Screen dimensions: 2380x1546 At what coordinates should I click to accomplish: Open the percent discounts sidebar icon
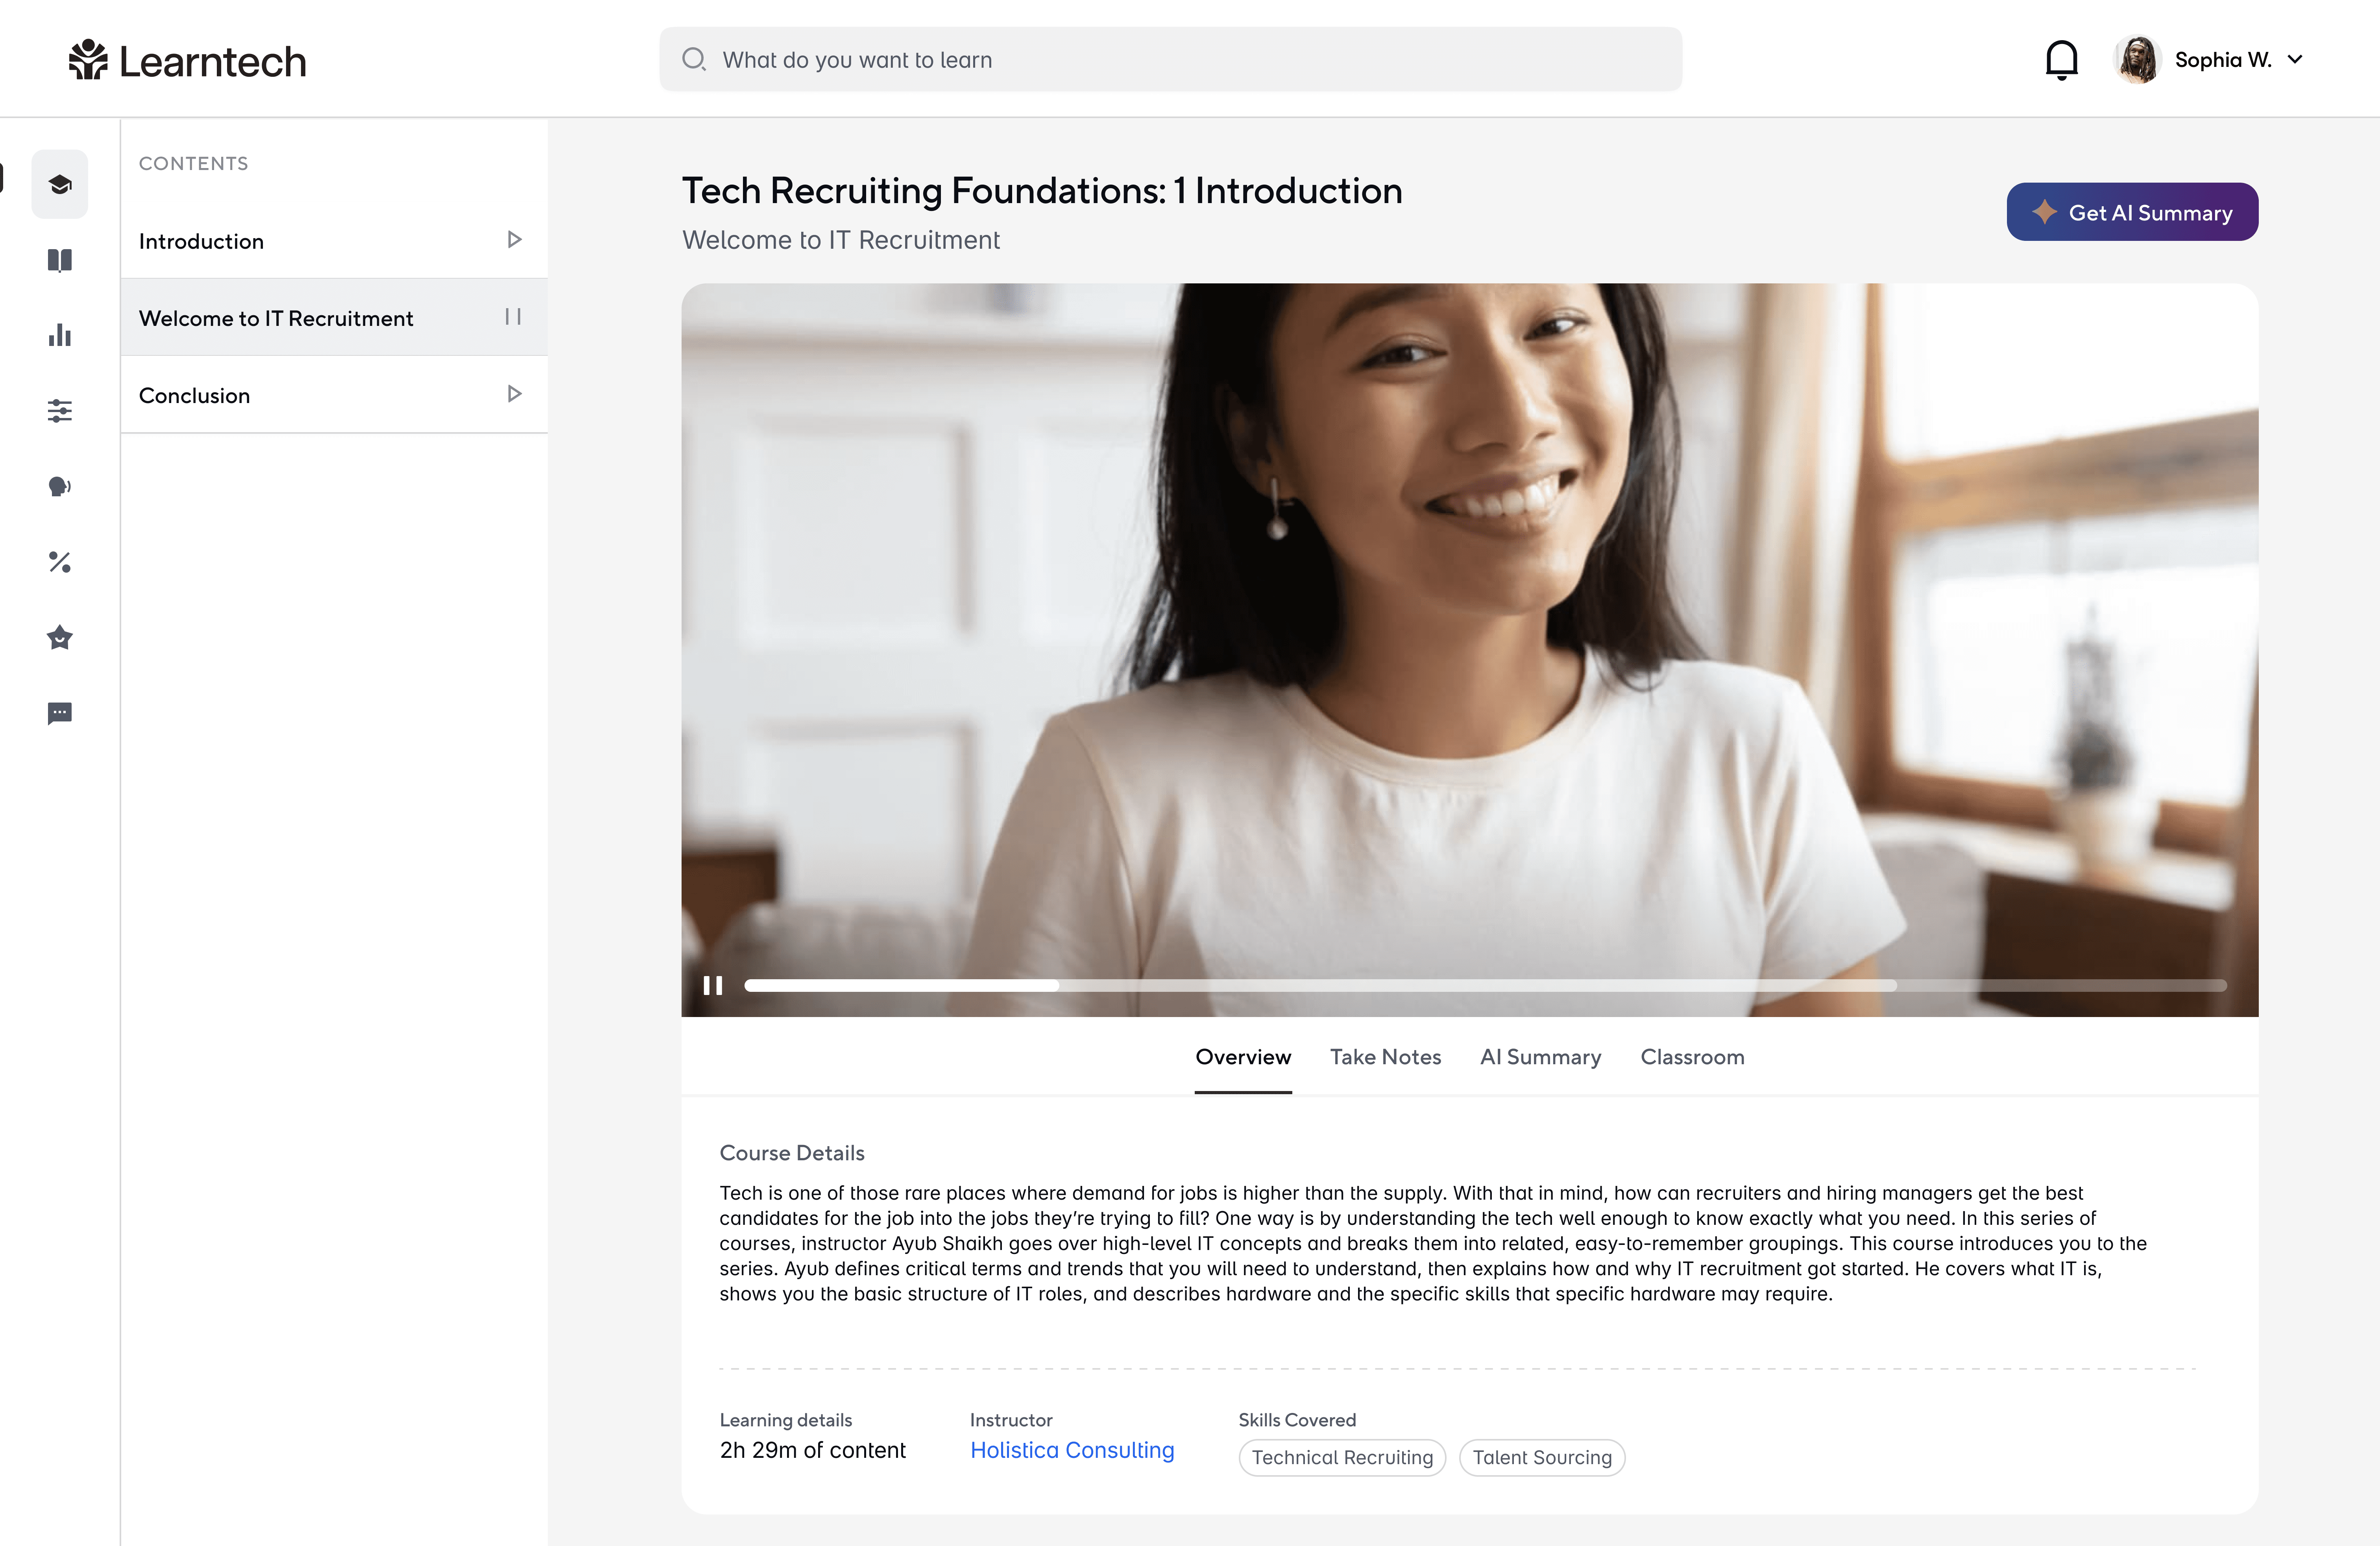(x=60, y=562)
